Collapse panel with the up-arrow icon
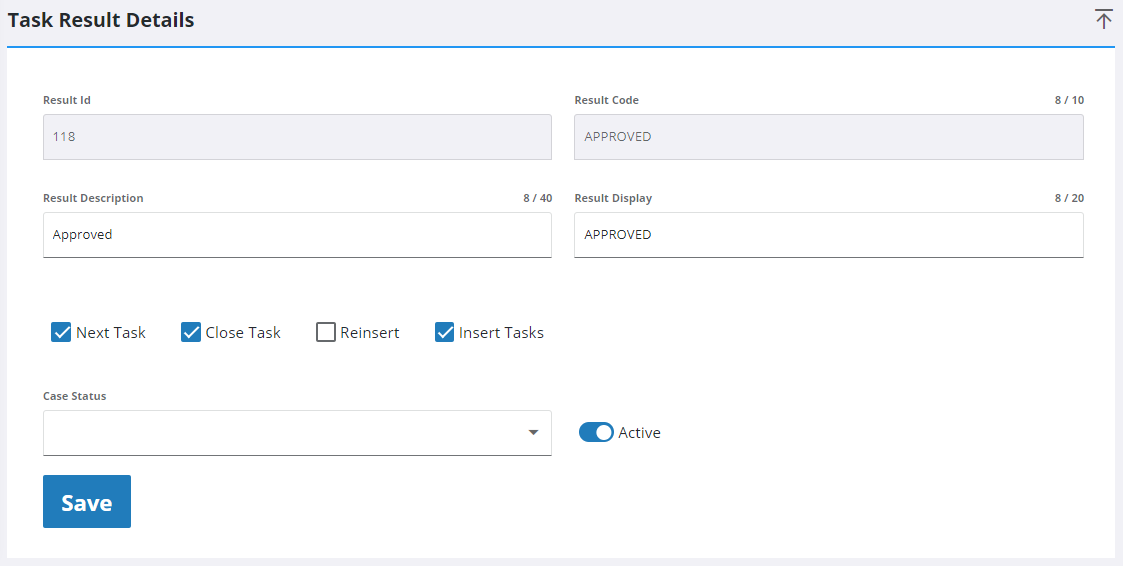Viewport: 1123px width, 566px height. pyautogui.click(x=1104, y=19)
